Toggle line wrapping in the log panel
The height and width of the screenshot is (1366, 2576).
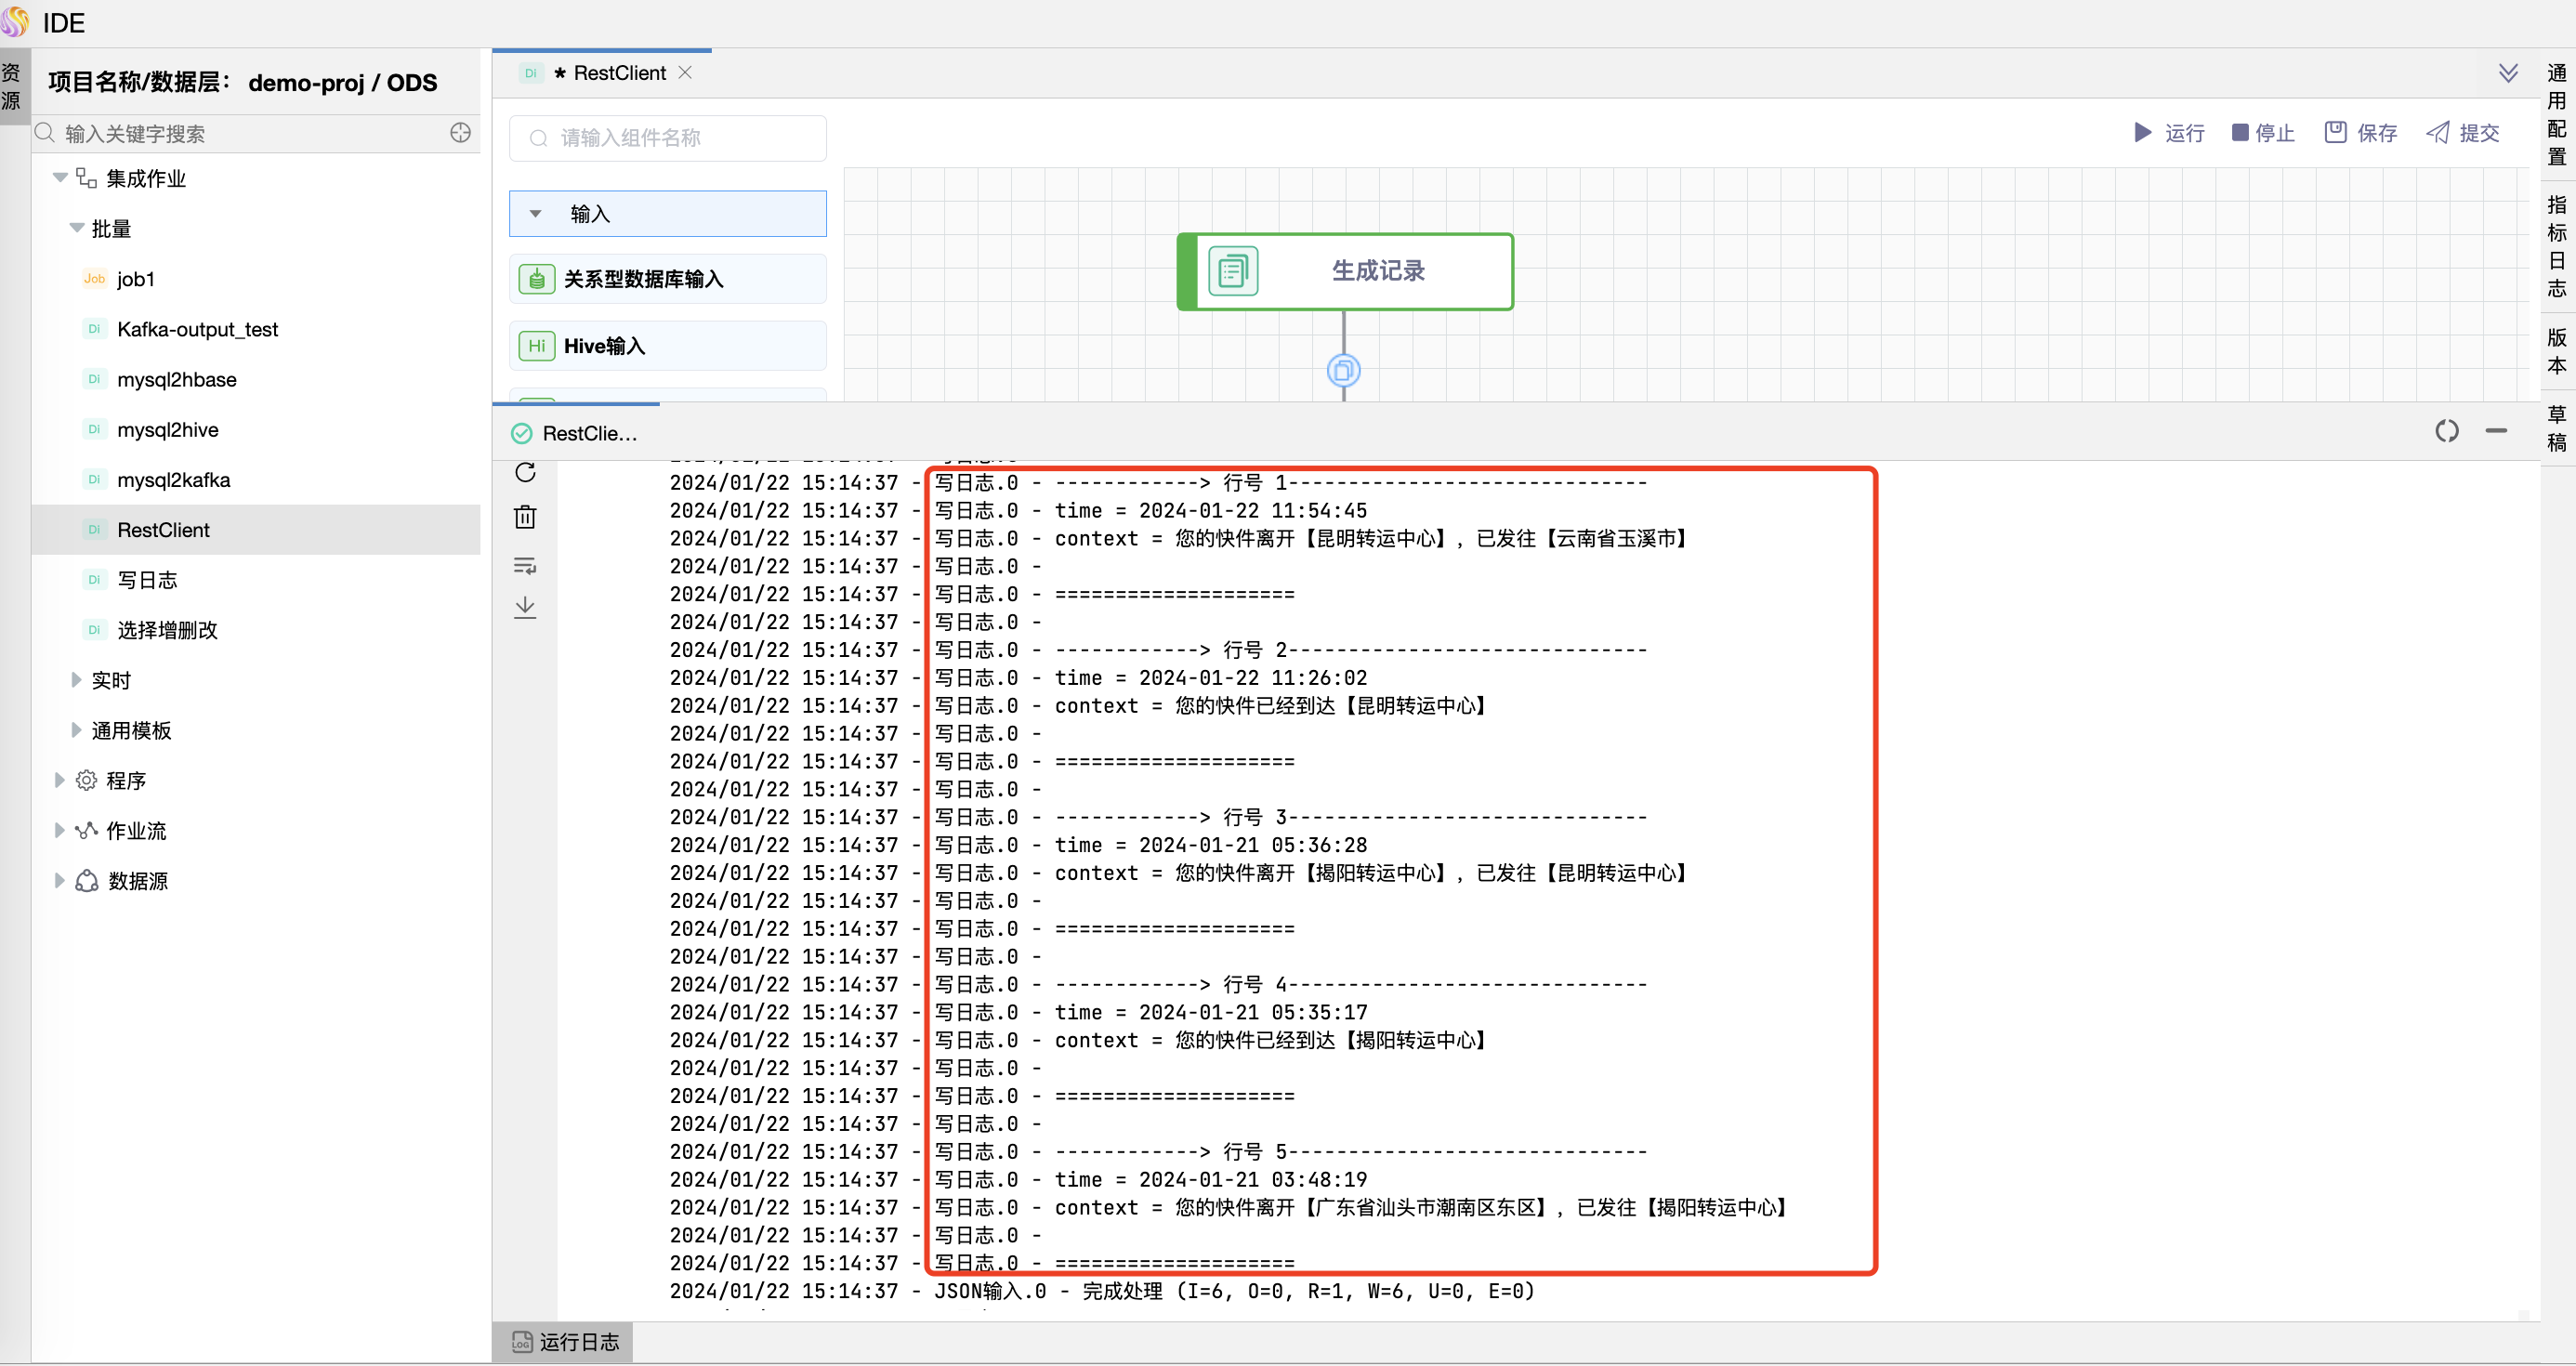click(x=526, y=566)
